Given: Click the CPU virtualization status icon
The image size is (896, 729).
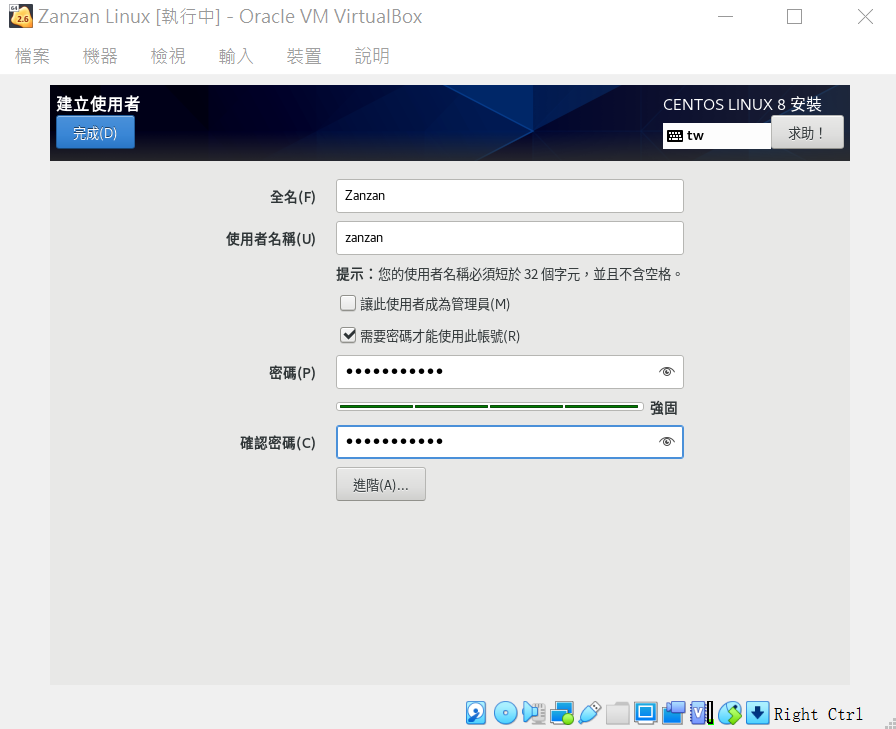Looking at the screenshot, I should pyautogui.click(x=702, y=713).
